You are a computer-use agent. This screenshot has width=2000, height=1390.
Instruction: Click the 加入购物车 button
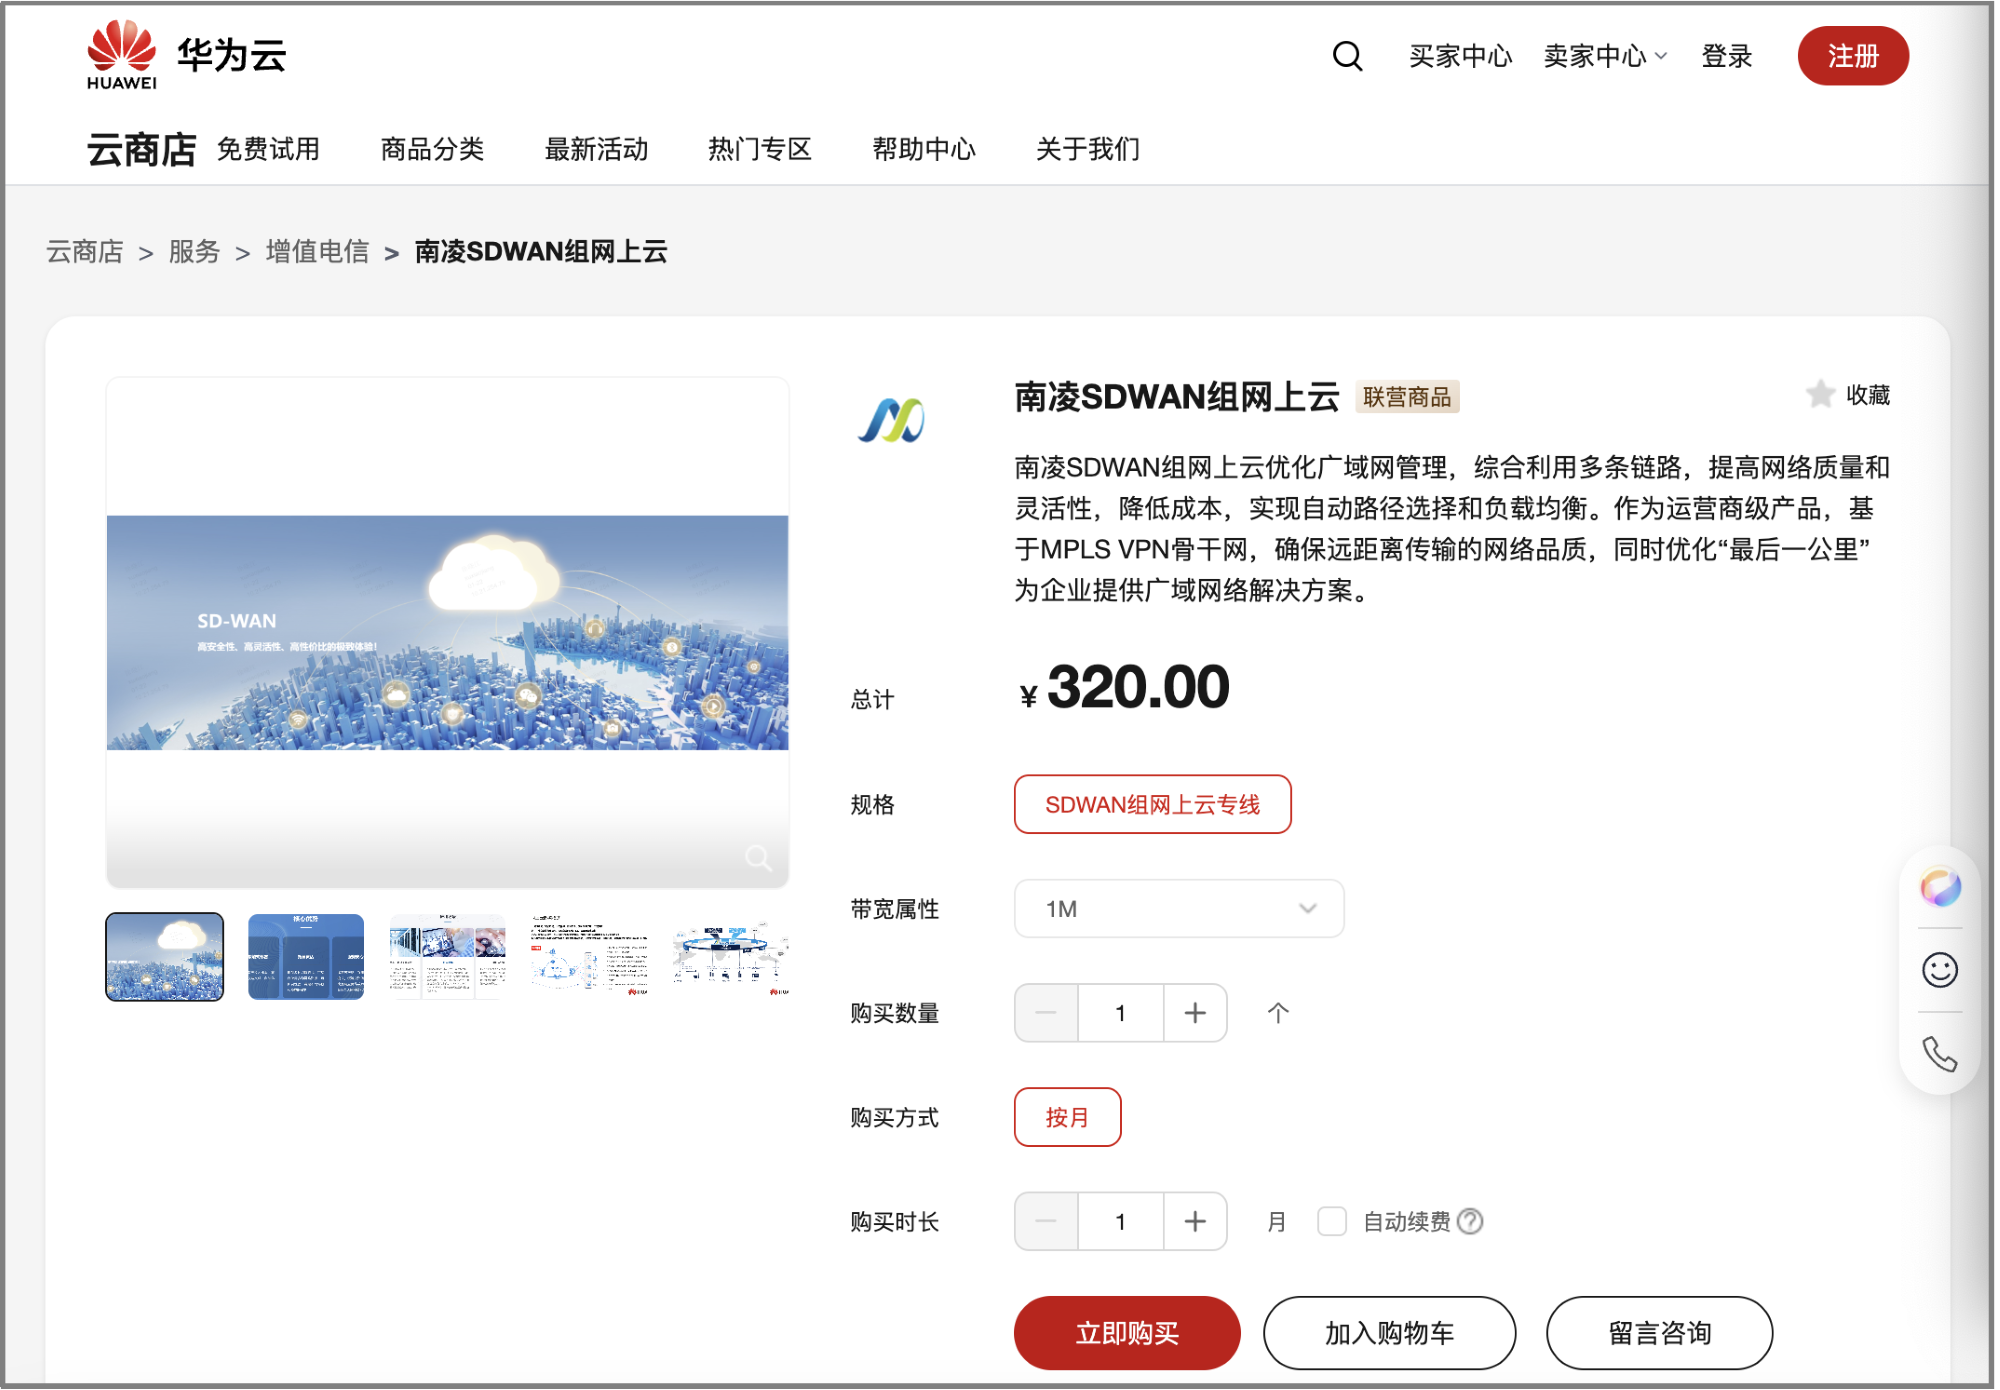[x=1389, y=1333]
